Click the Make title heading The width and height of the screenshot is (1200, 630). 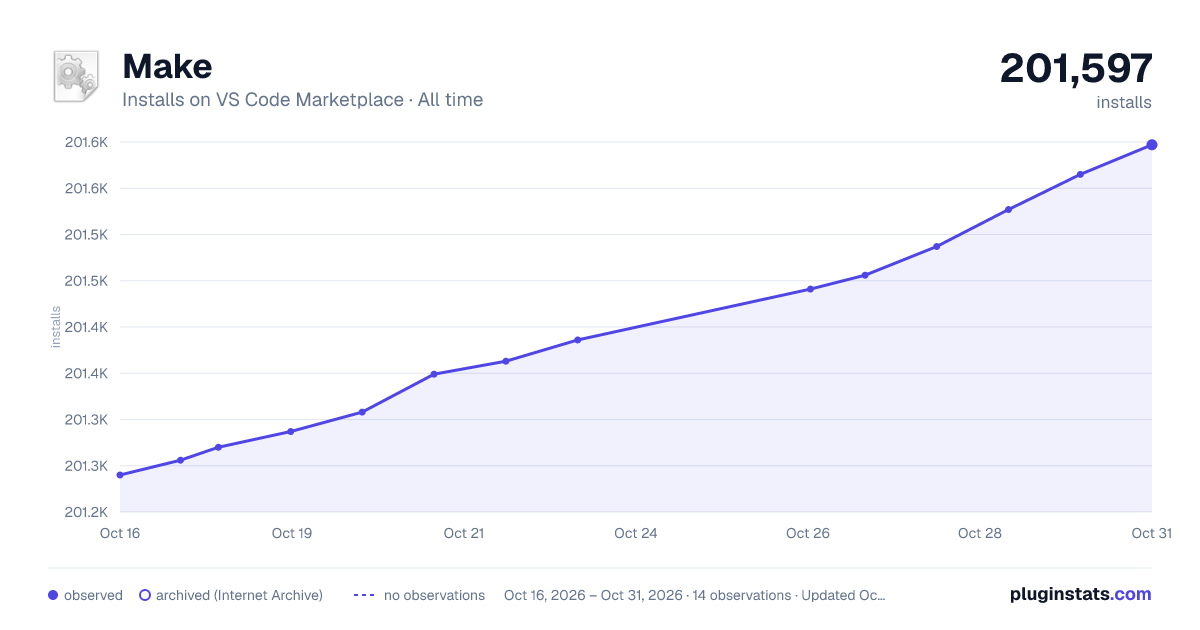point(167,66)
